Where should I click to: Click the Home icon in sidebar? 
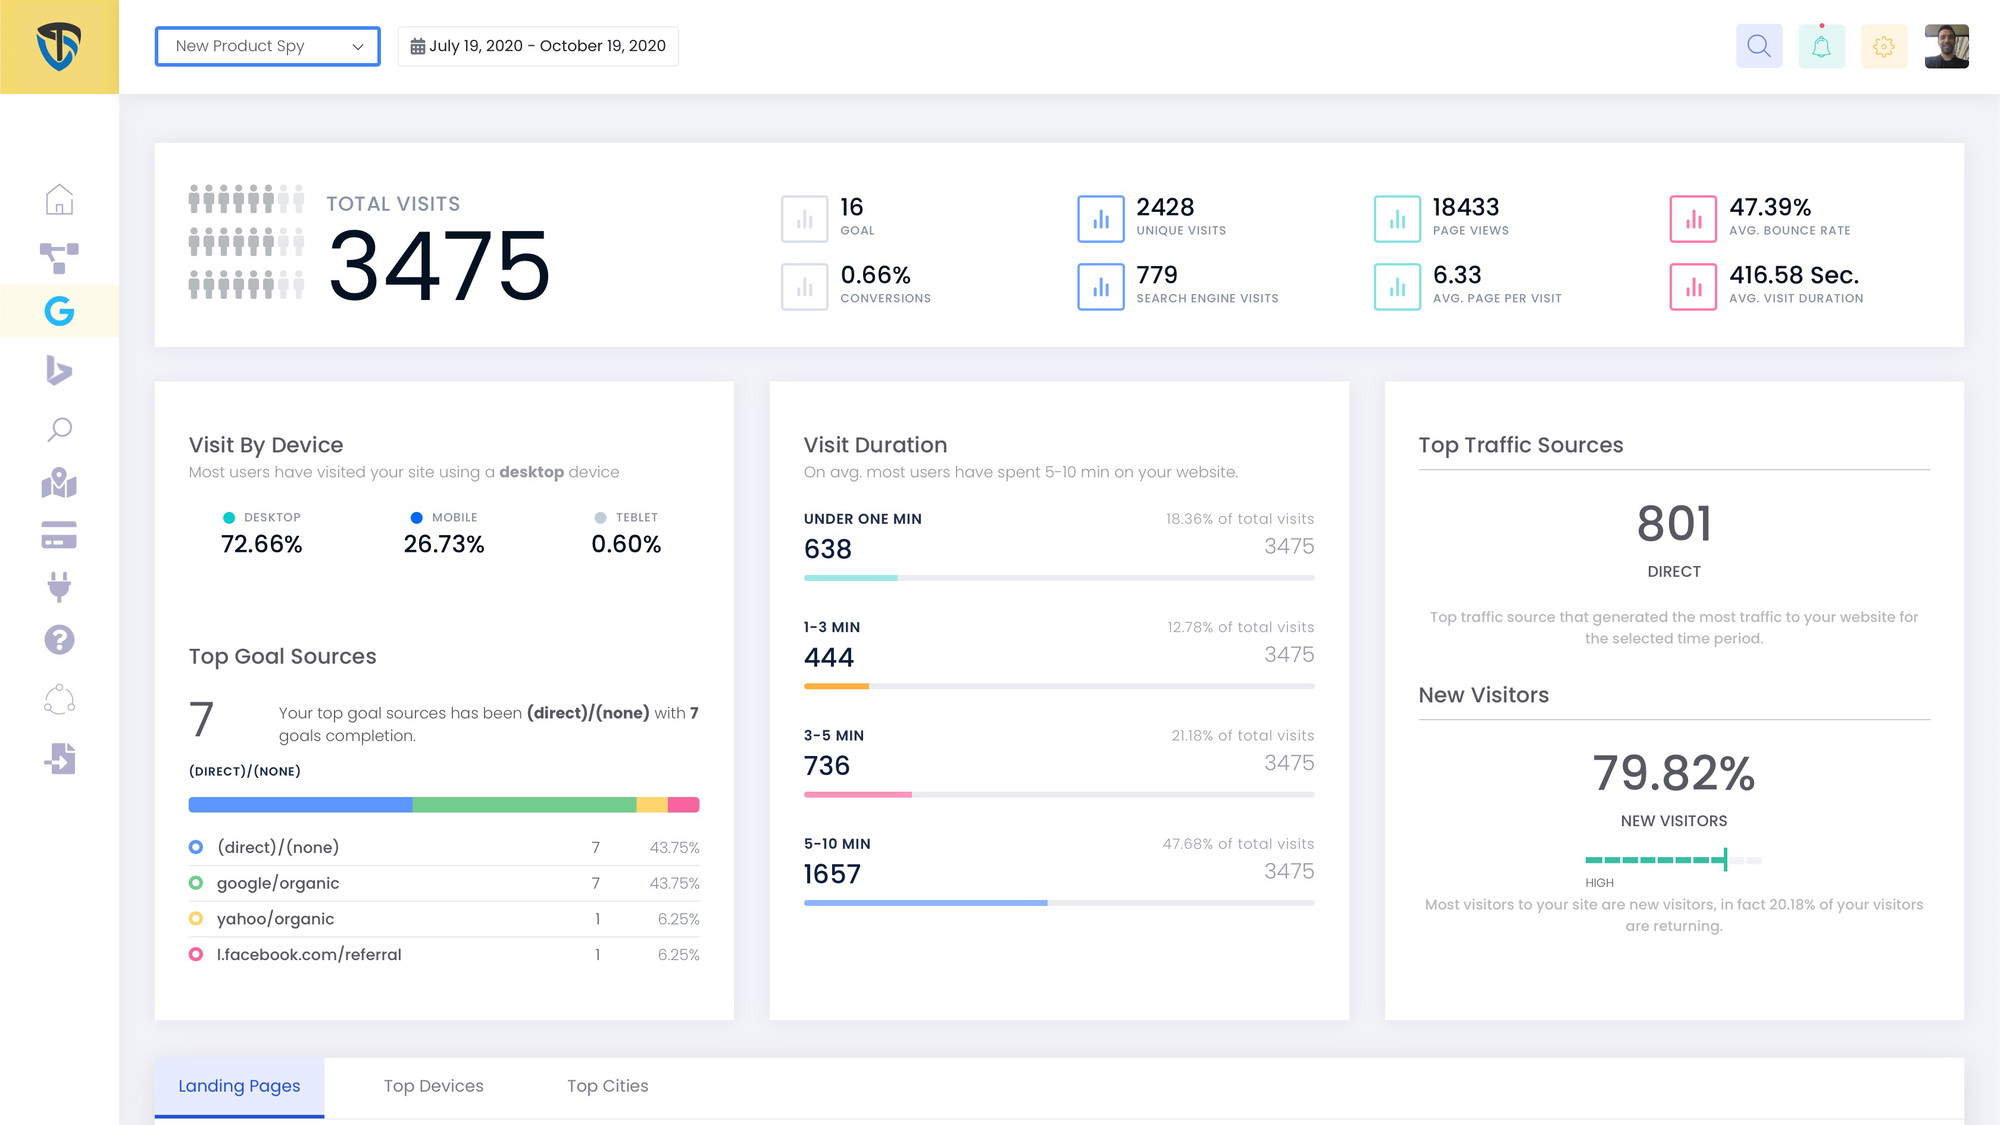pos(60,200)
